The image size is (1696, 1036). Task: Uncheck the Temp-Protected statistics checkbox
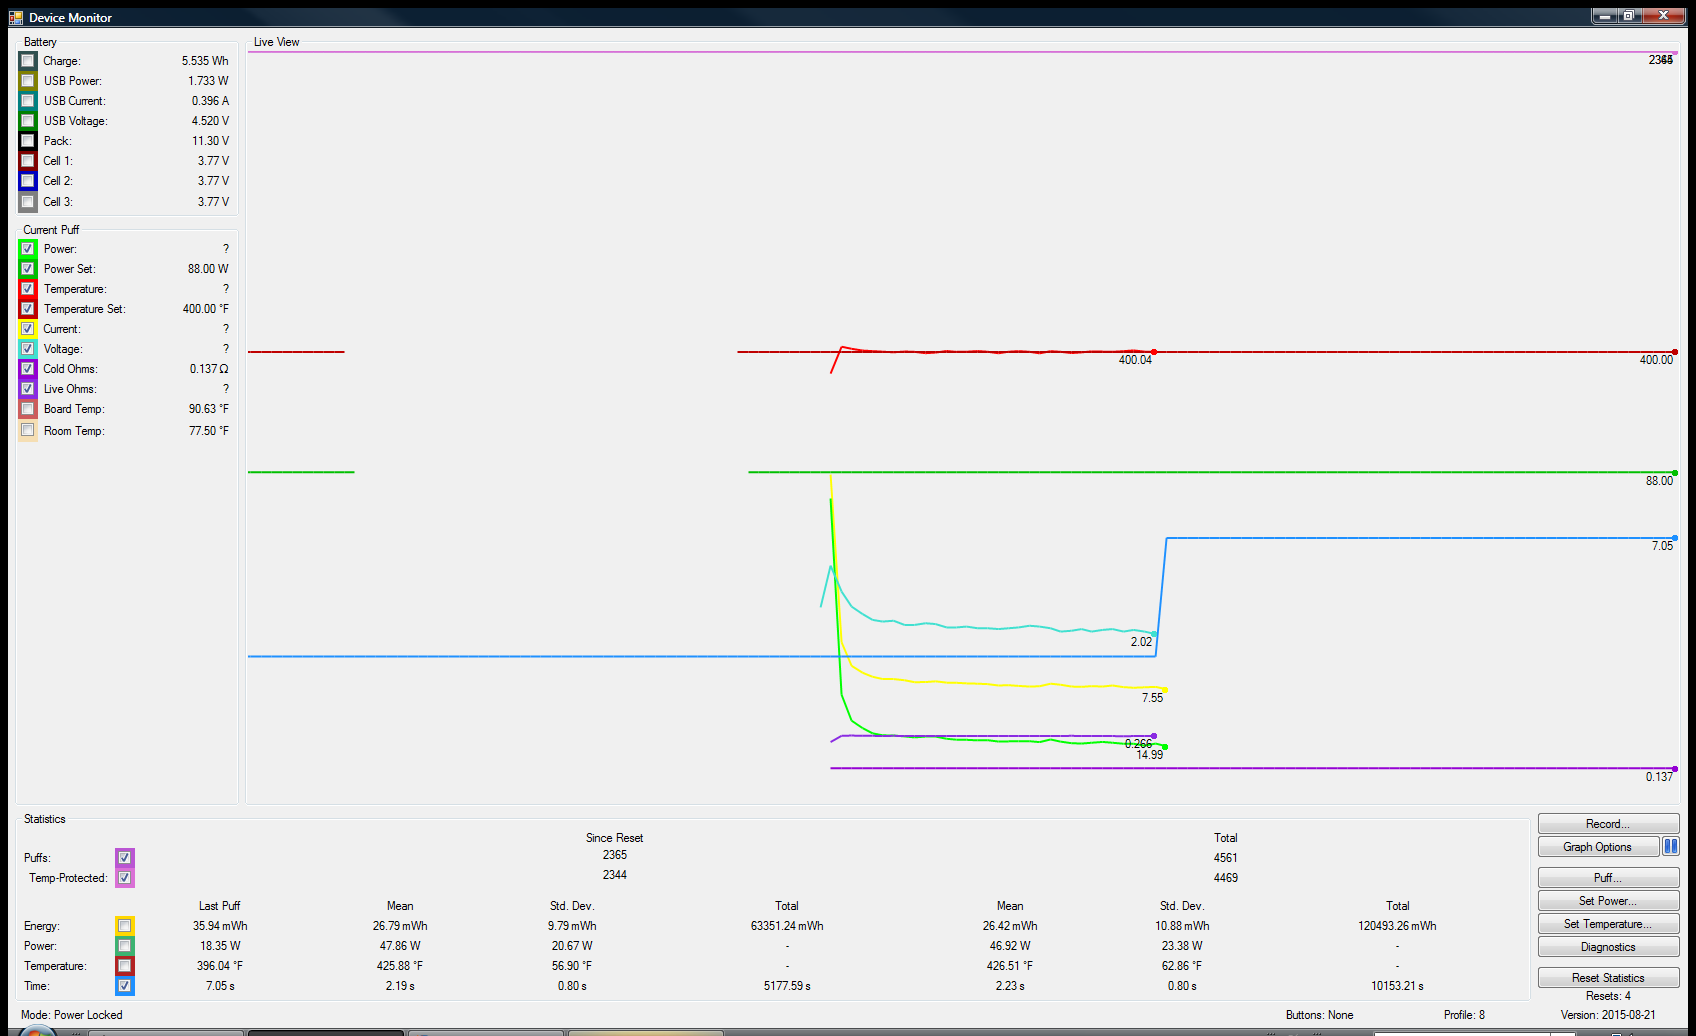pos(125,878)
